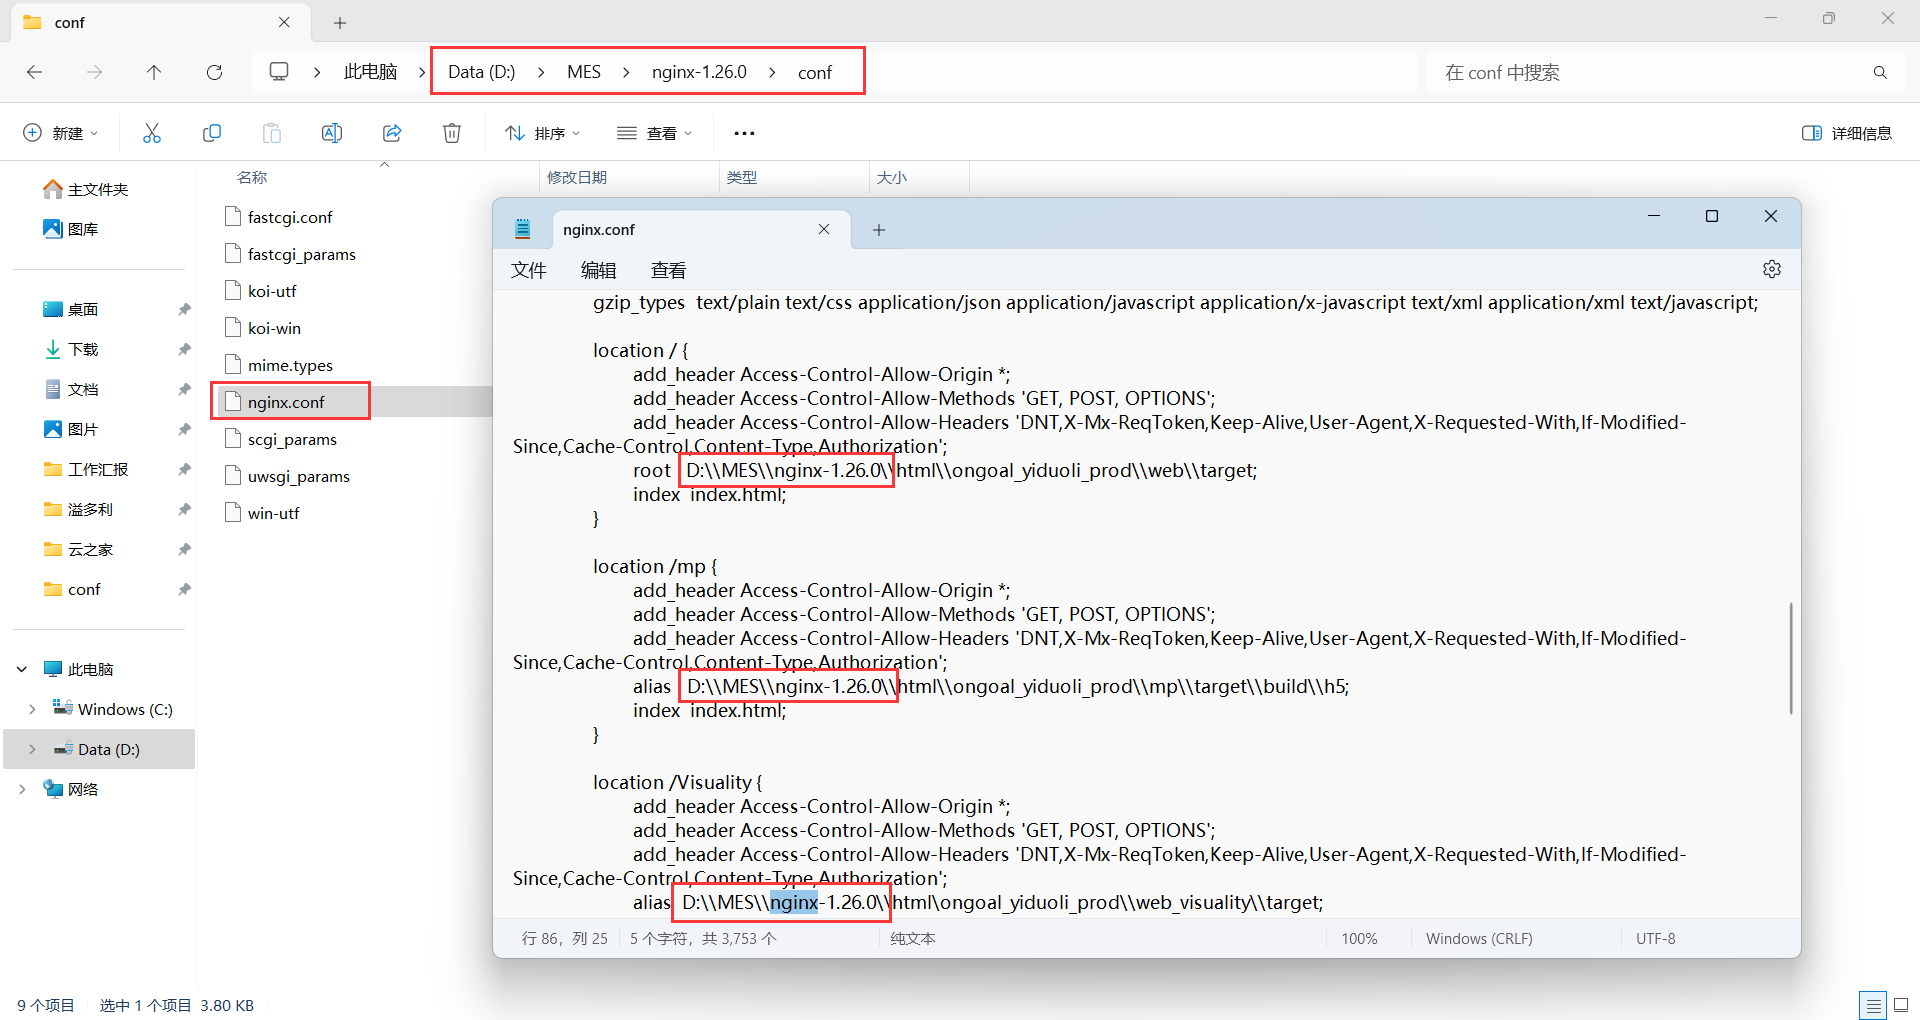Open Notepad Edit menu

(599, 270)
